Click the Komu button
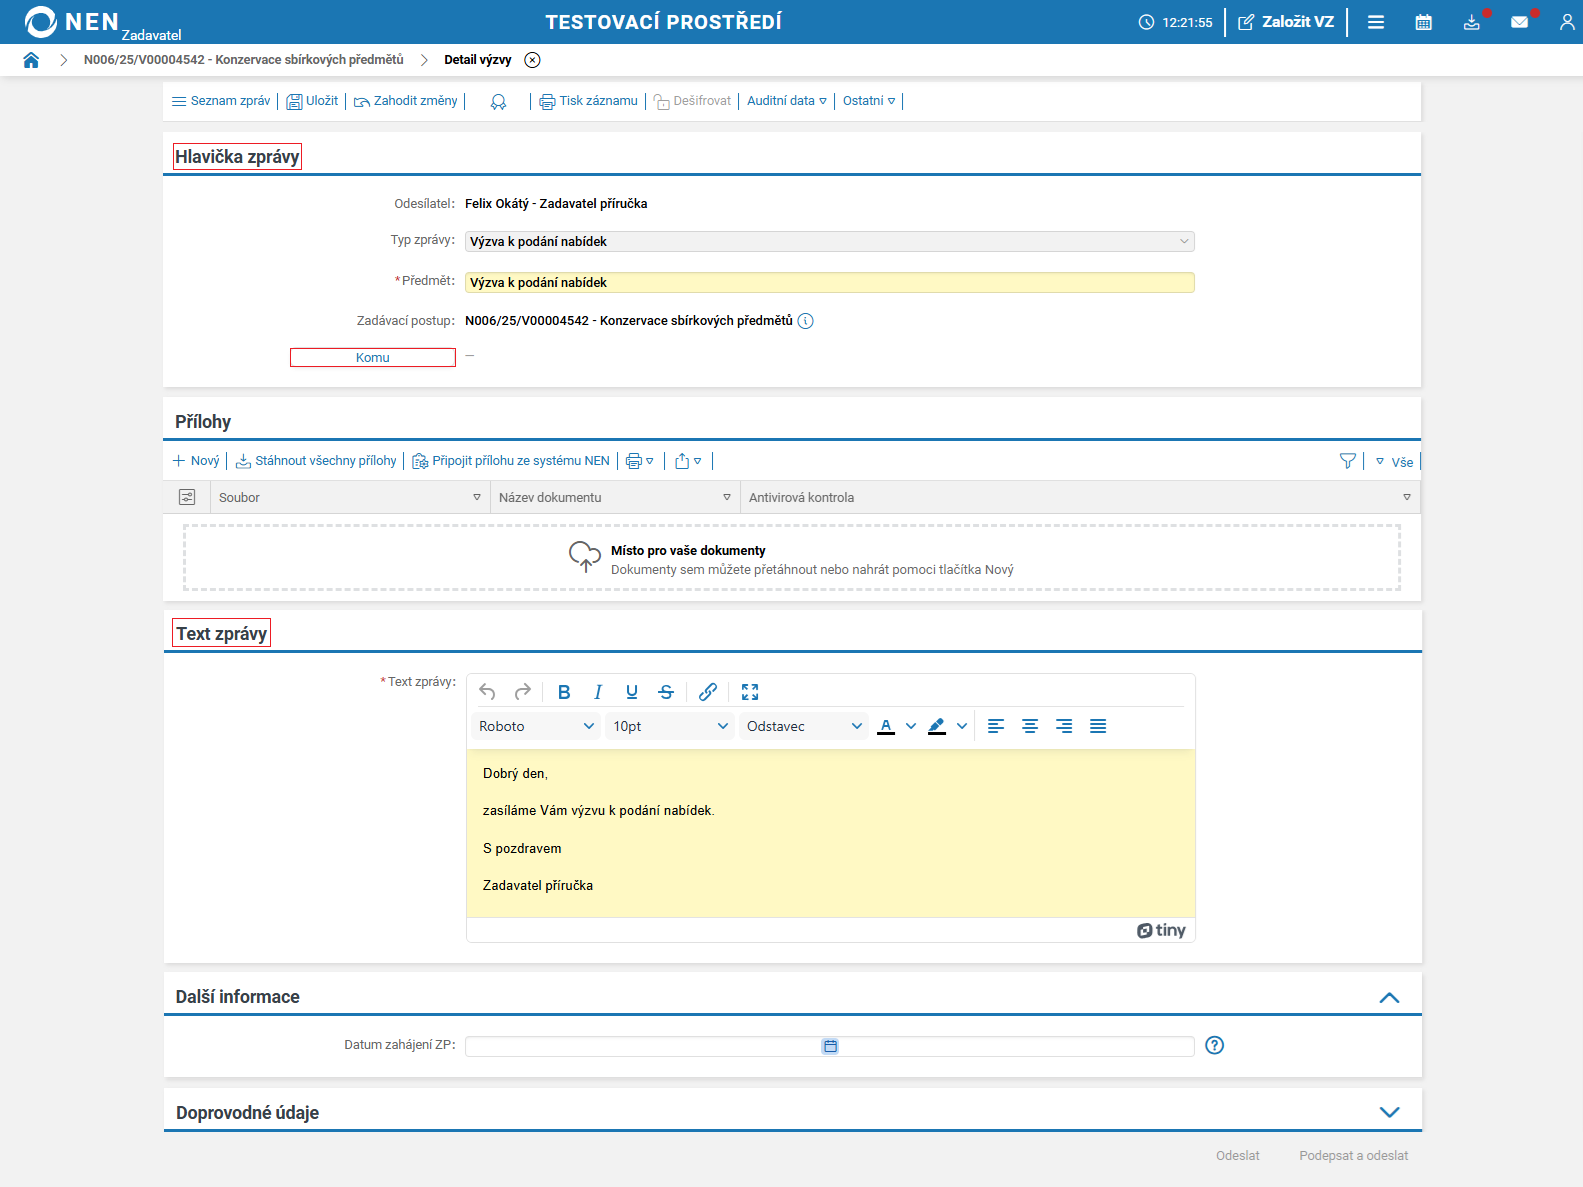The height and width of the screenshot is (1187, 1583). [373, 358]
